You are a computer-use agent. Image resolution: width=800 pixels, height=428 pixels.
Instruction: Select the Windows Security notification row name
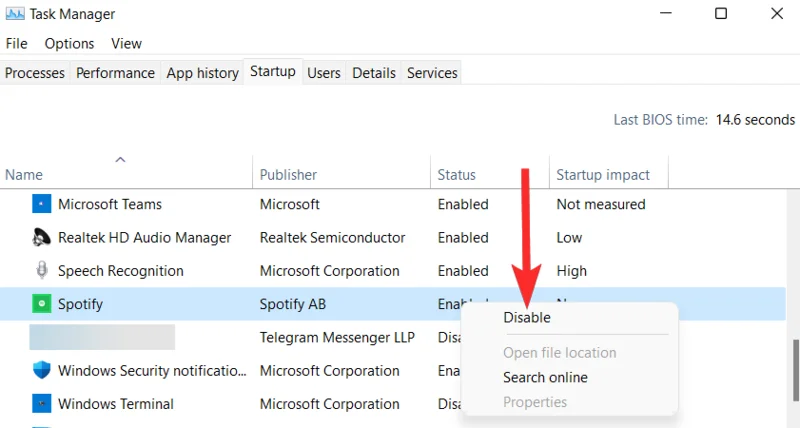pyautogui.click(x=152, y=371)
